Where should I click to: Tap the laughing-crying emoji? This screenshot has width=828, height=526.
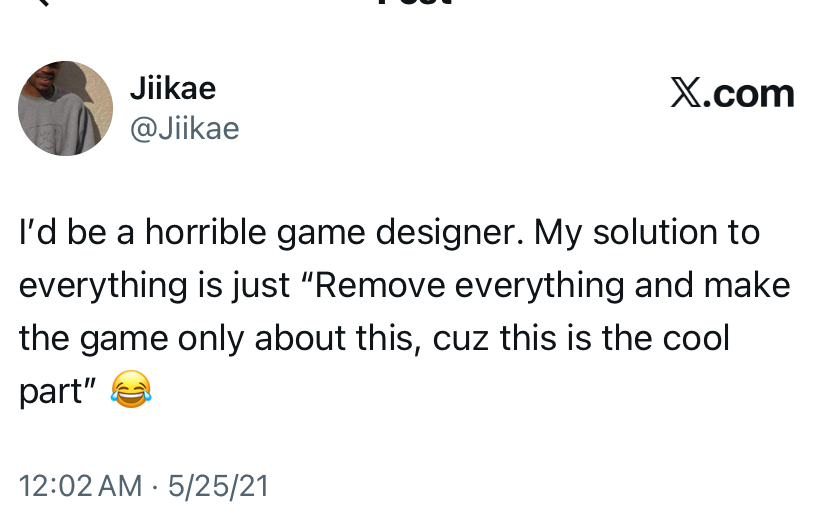(x=131, y=390)
